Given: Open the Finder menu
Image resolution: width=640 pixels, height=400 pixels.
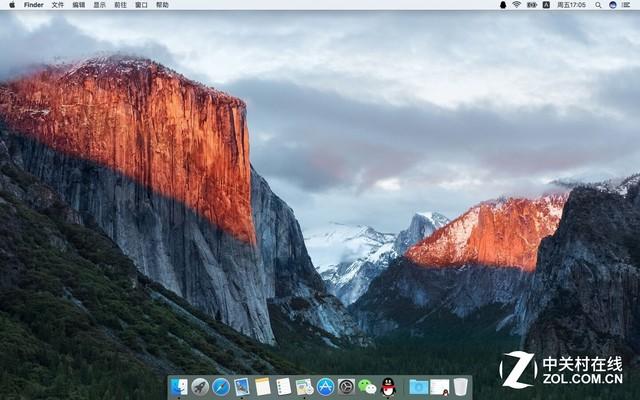Looking at the screenshot, I should click(33, 5).
